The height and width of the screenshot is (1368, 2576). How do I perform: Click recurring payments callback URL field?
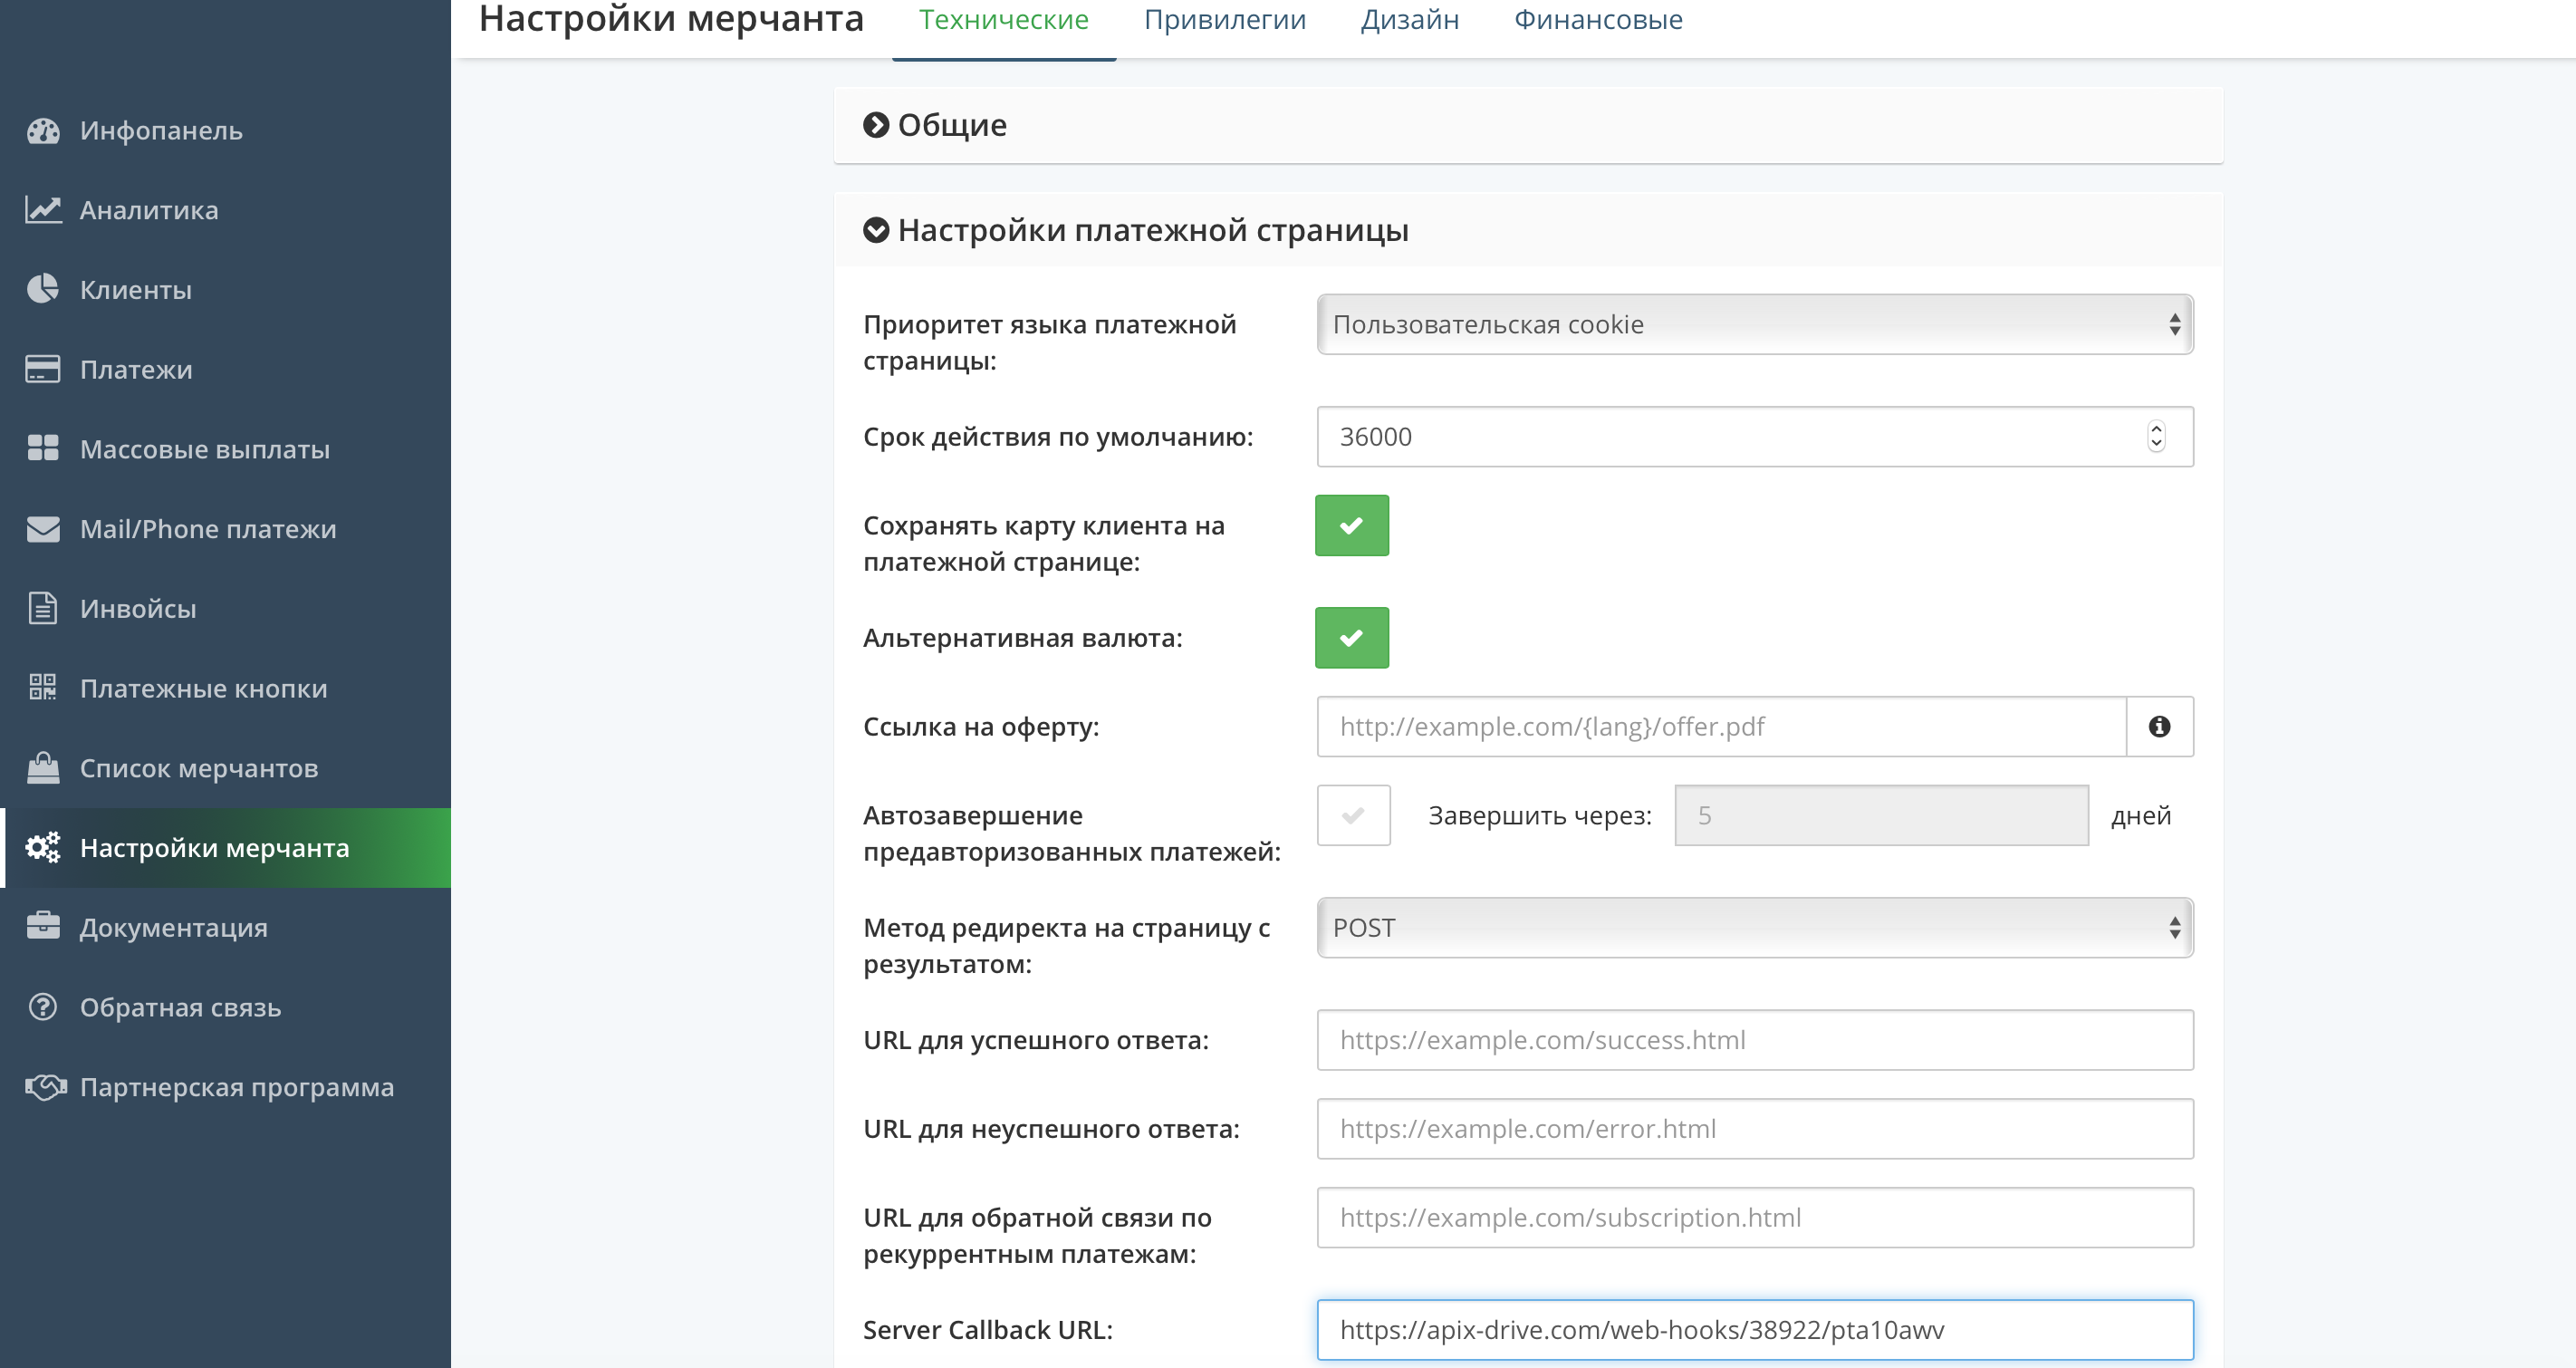pos(1755,1218)
